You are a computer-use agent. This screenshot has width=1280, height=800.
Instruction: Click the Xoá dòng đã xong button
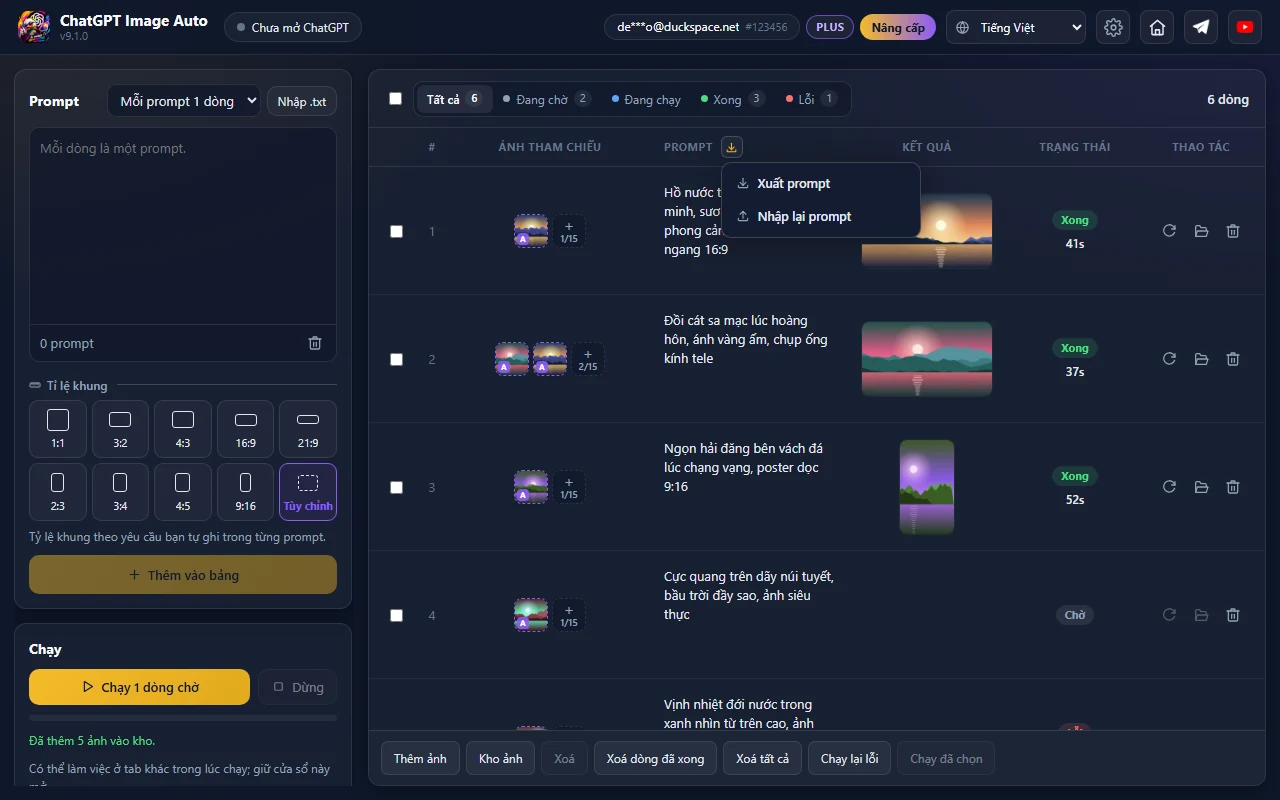(655, 758)
